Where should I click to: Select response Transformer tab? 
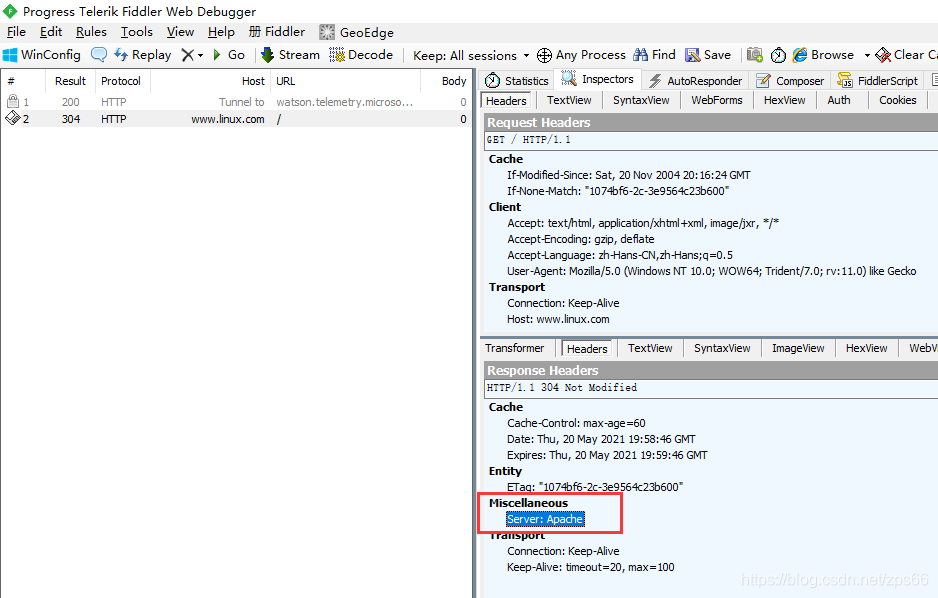(514, 348)
